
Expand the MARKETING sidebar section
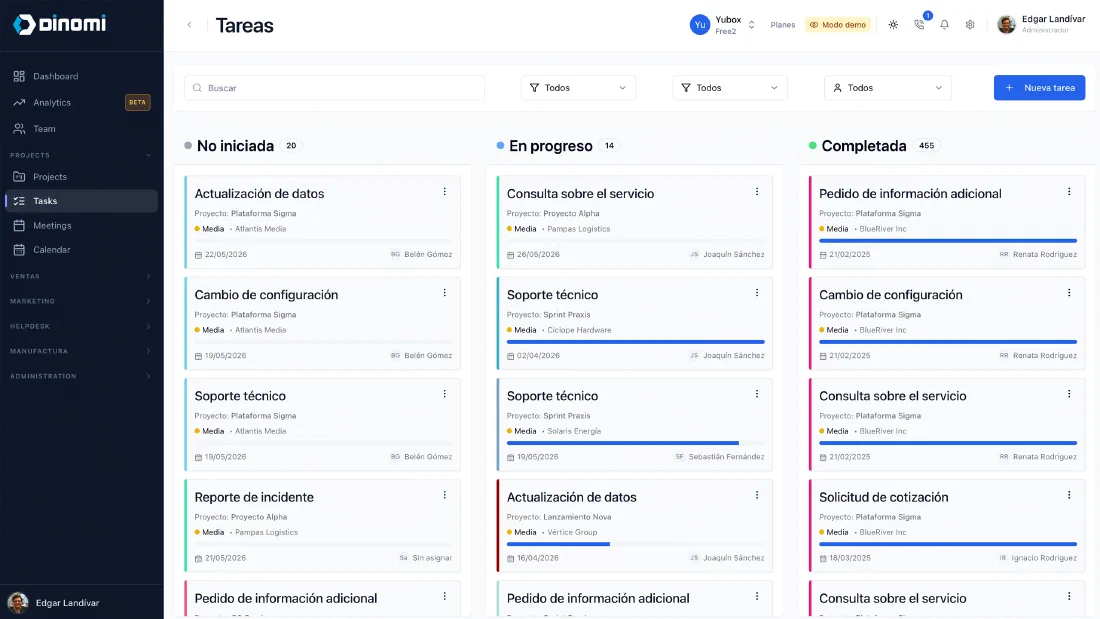[81, 301]
